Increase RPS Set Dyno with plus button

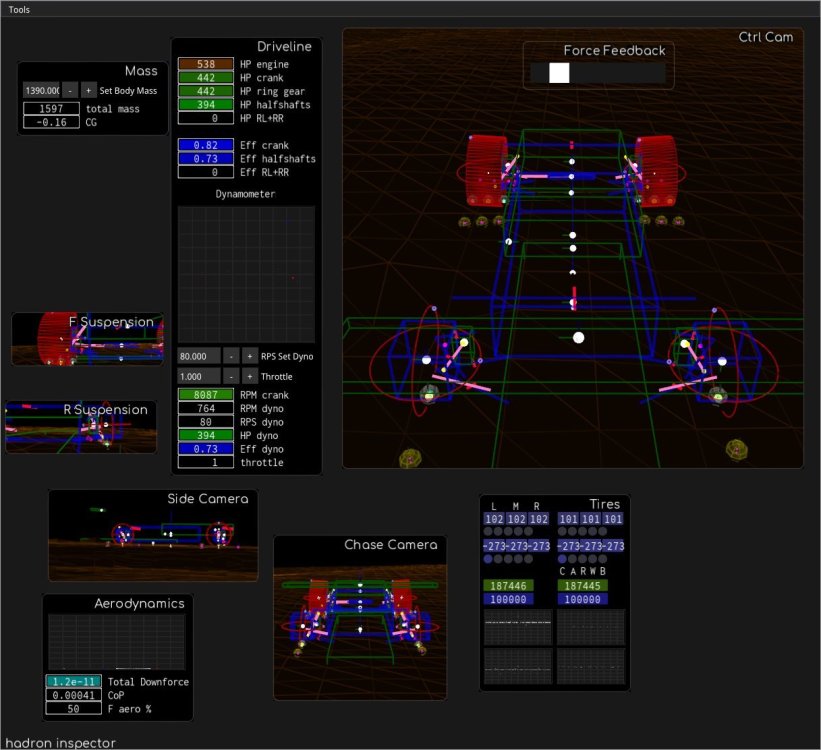pyautogui.click(x=250, y=356)
